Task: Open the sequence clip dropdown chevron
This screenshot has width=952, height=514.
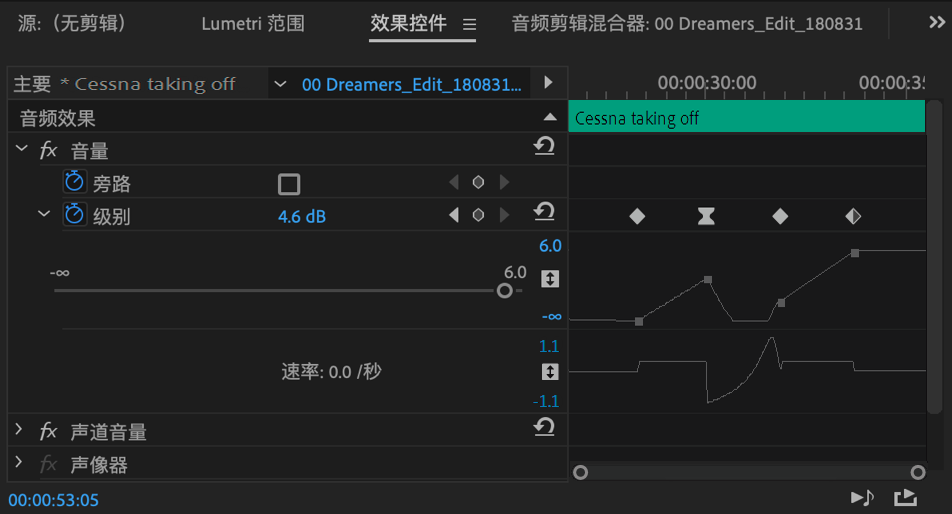Action: click(x=280, y=84)
